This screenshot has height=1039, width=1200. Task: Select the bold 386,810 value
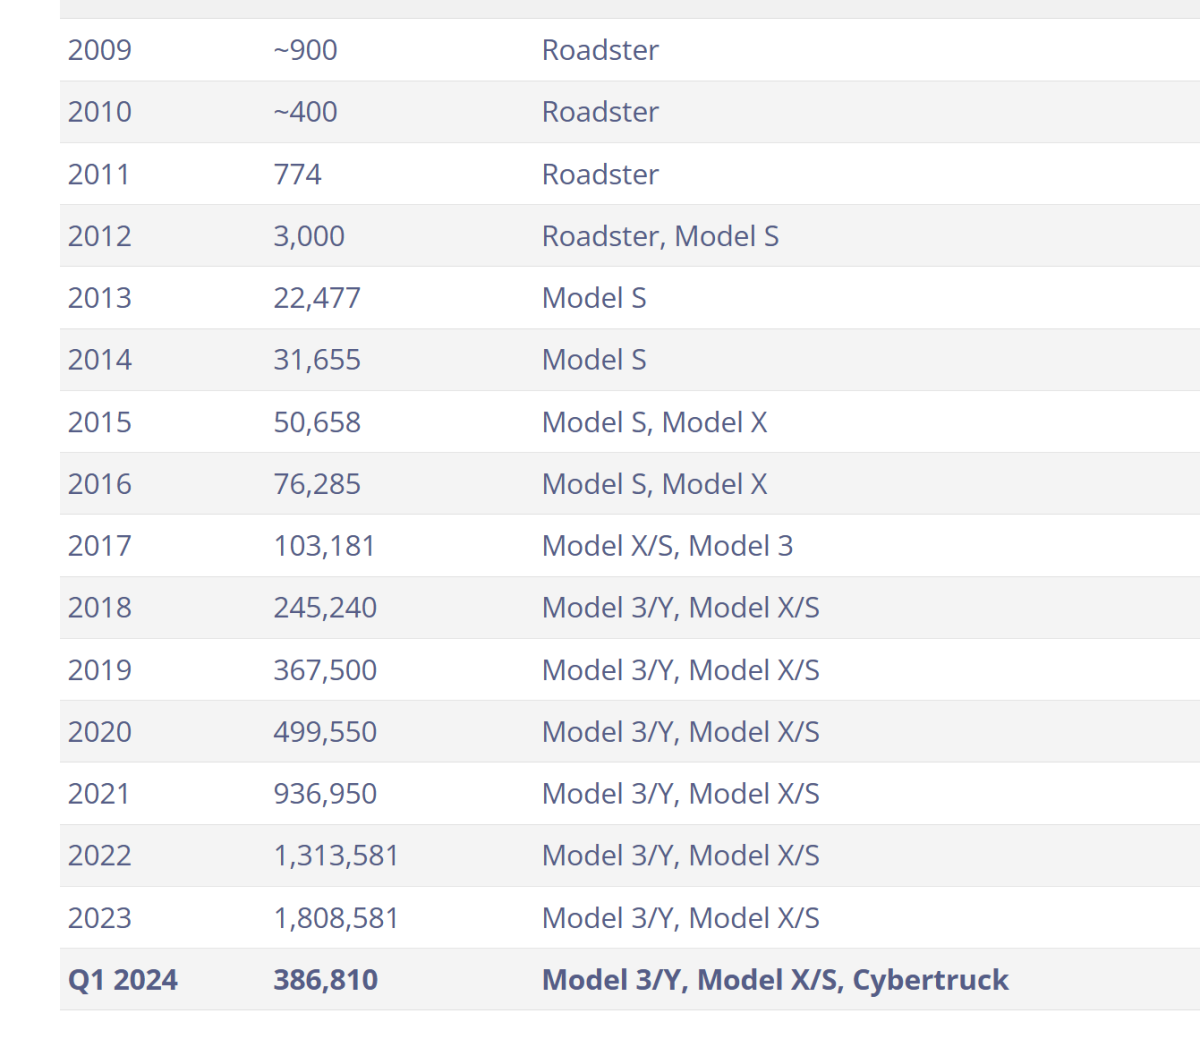(x=326, y=980)
